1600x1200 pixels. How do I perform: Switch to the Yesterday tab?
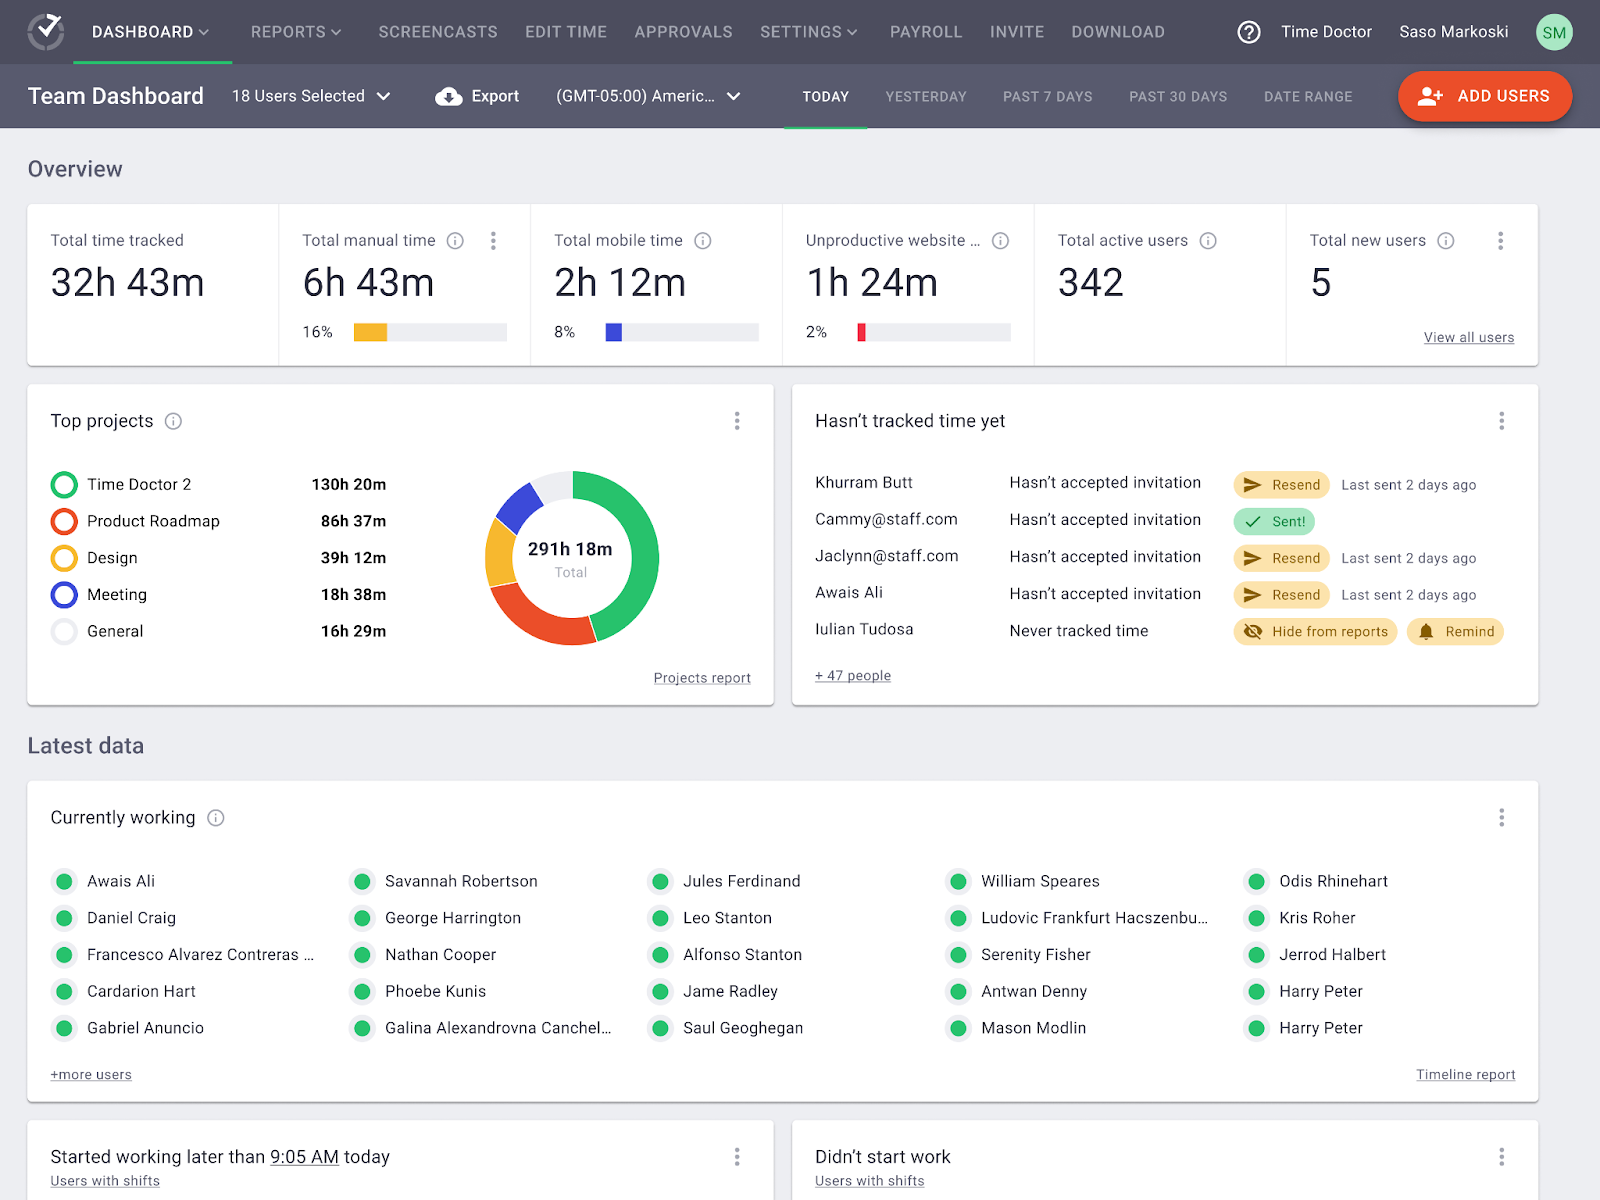[x=925, y=96]
